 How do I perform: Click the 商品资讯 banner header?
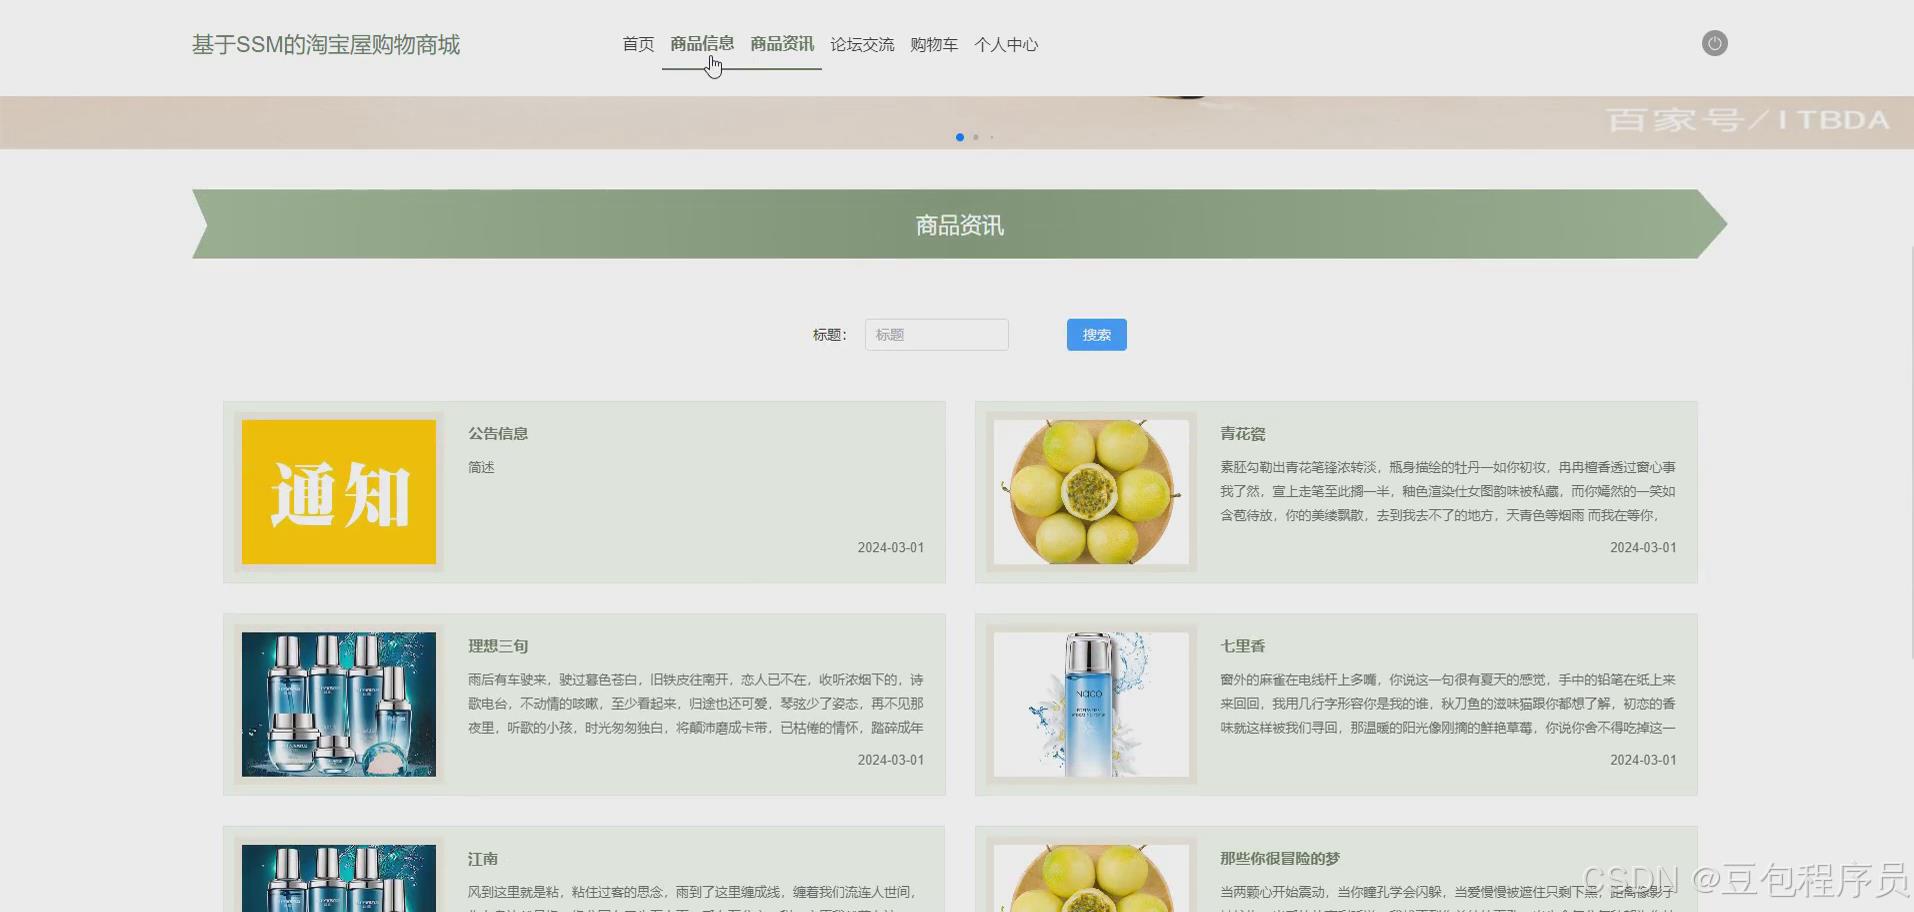(x=958, y=224)
